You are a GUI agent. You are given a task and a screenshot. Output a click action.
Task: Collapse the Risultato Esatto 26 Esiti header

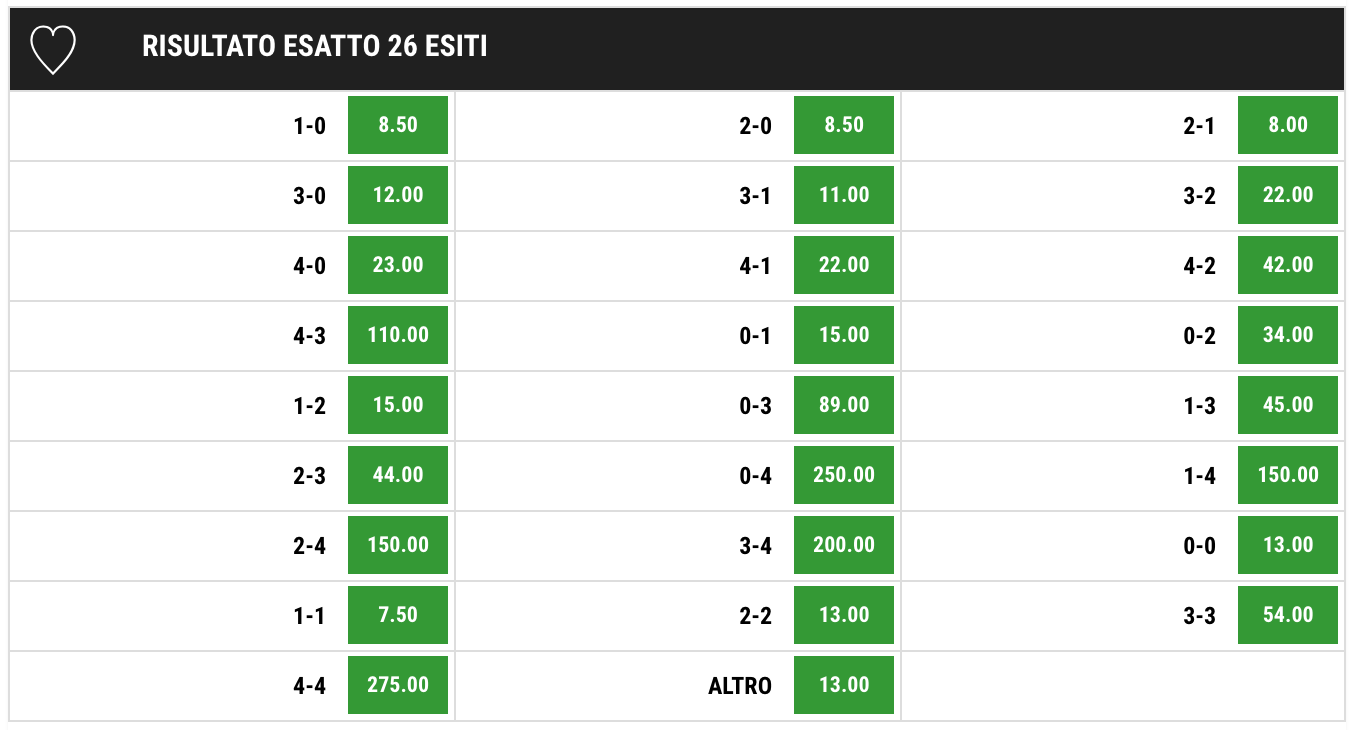click(x=677, y=49)
